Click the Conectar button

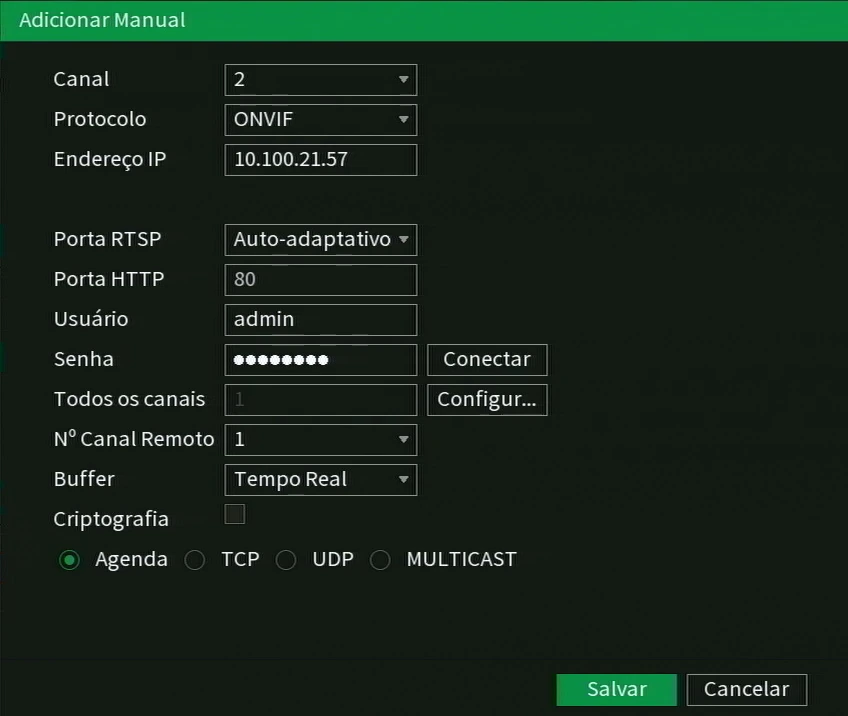pyautogui.click(x=487, y=360)
